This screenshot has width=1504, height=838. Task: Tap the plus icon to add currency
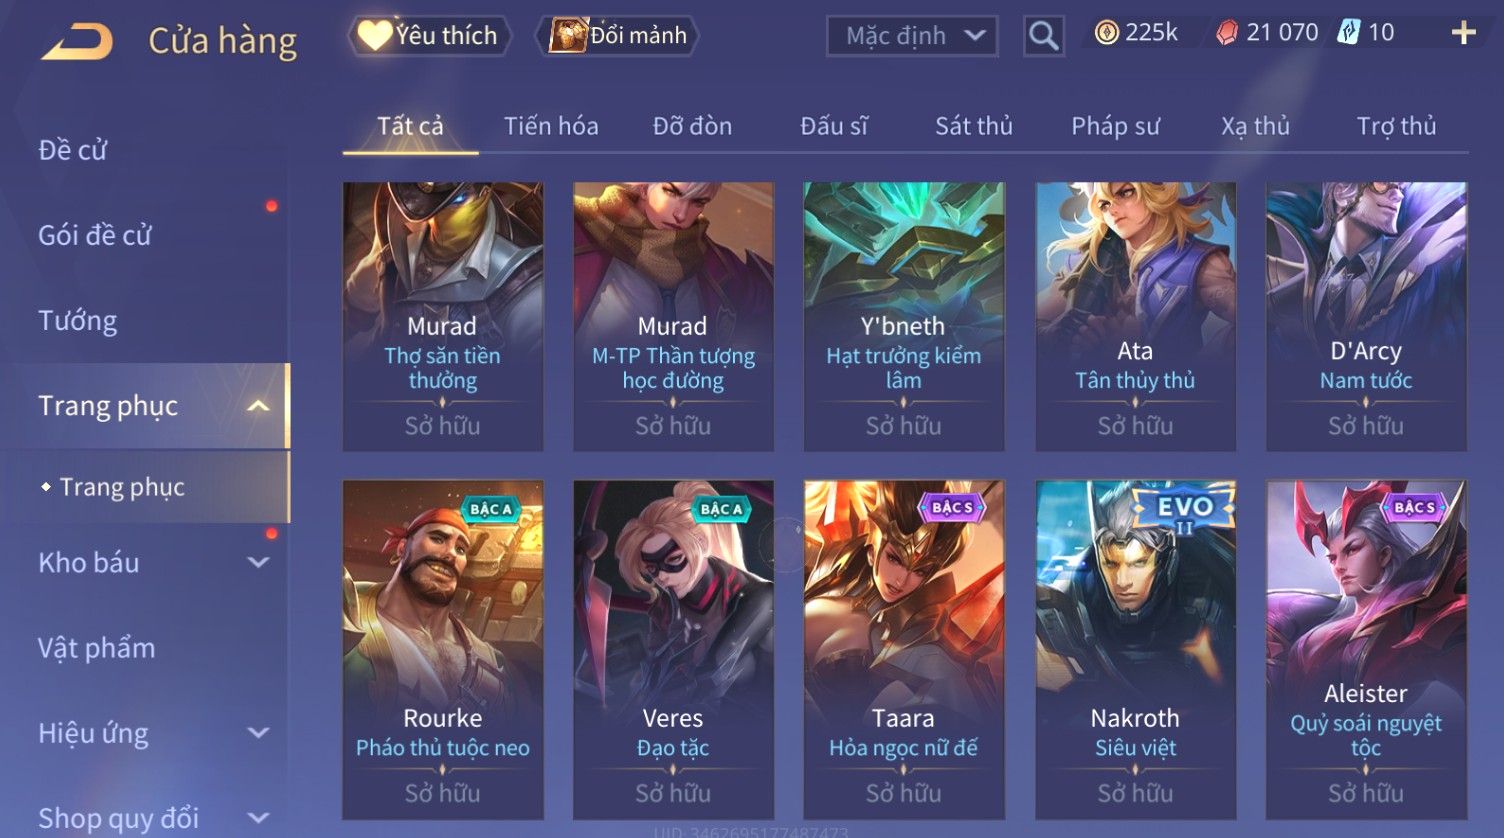click(x=1463, y=33)
